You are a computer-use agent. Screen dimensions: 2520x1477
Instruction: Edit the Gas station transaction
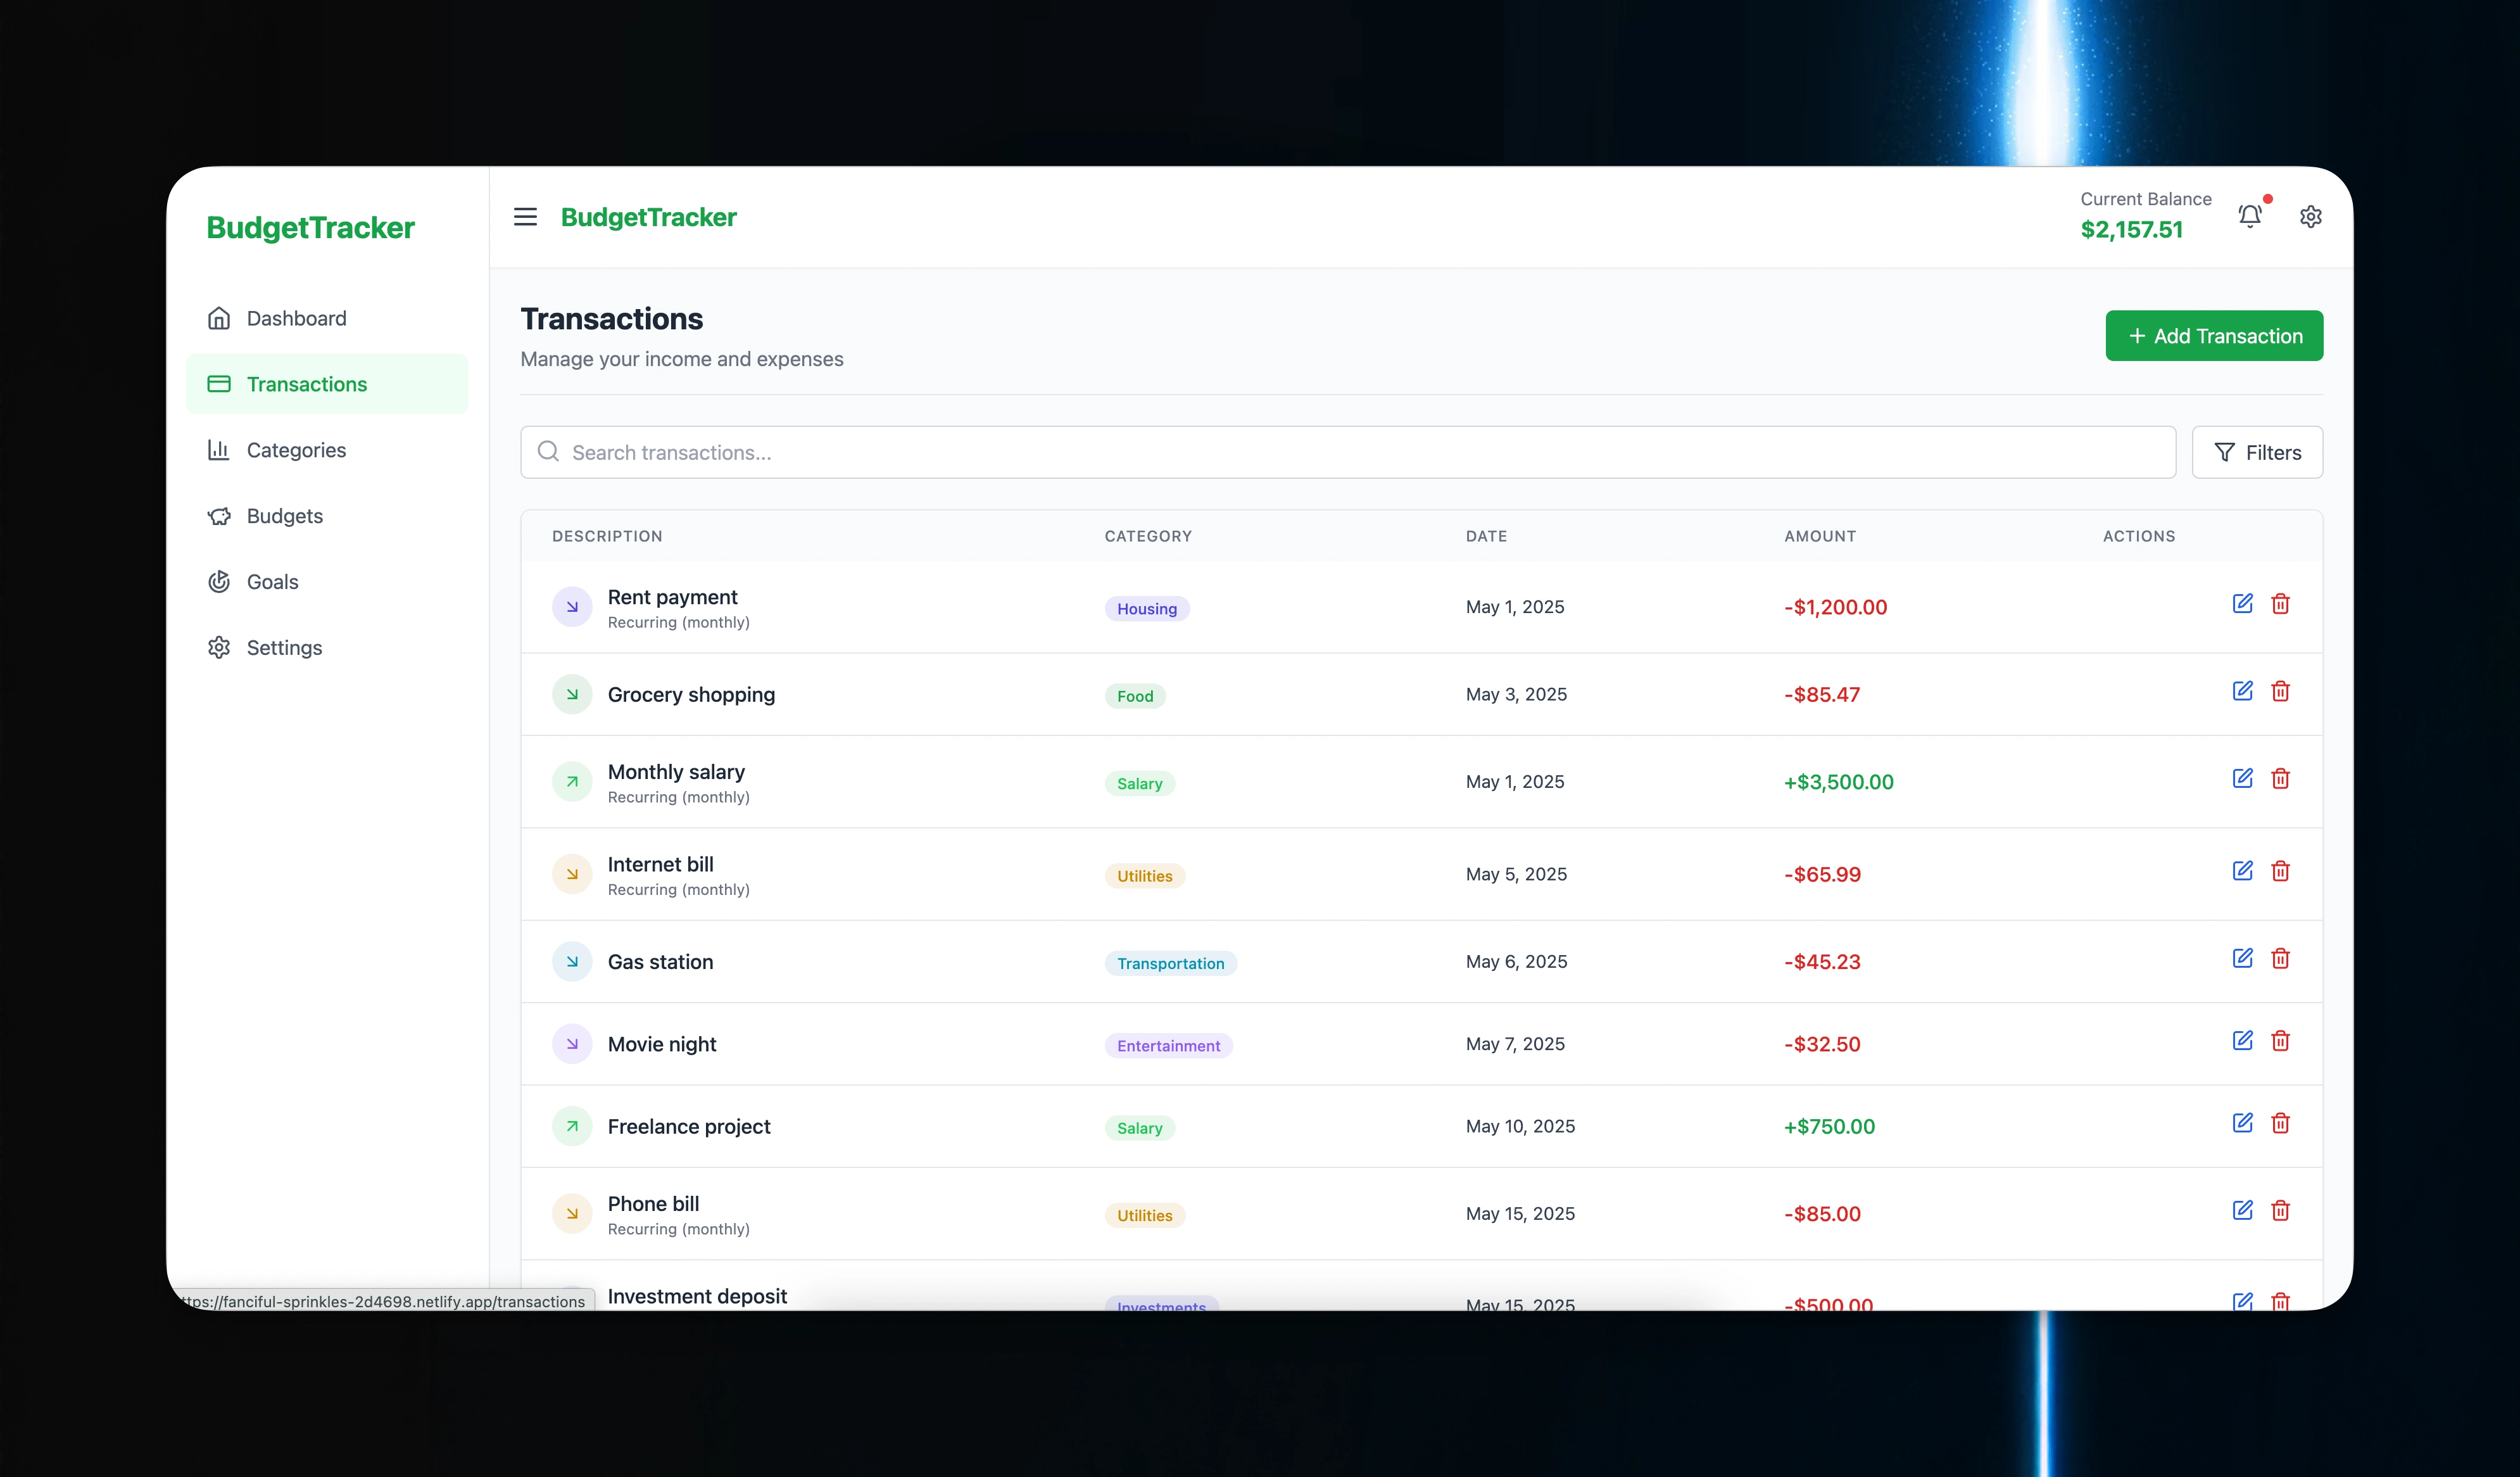coord(2243,958)
